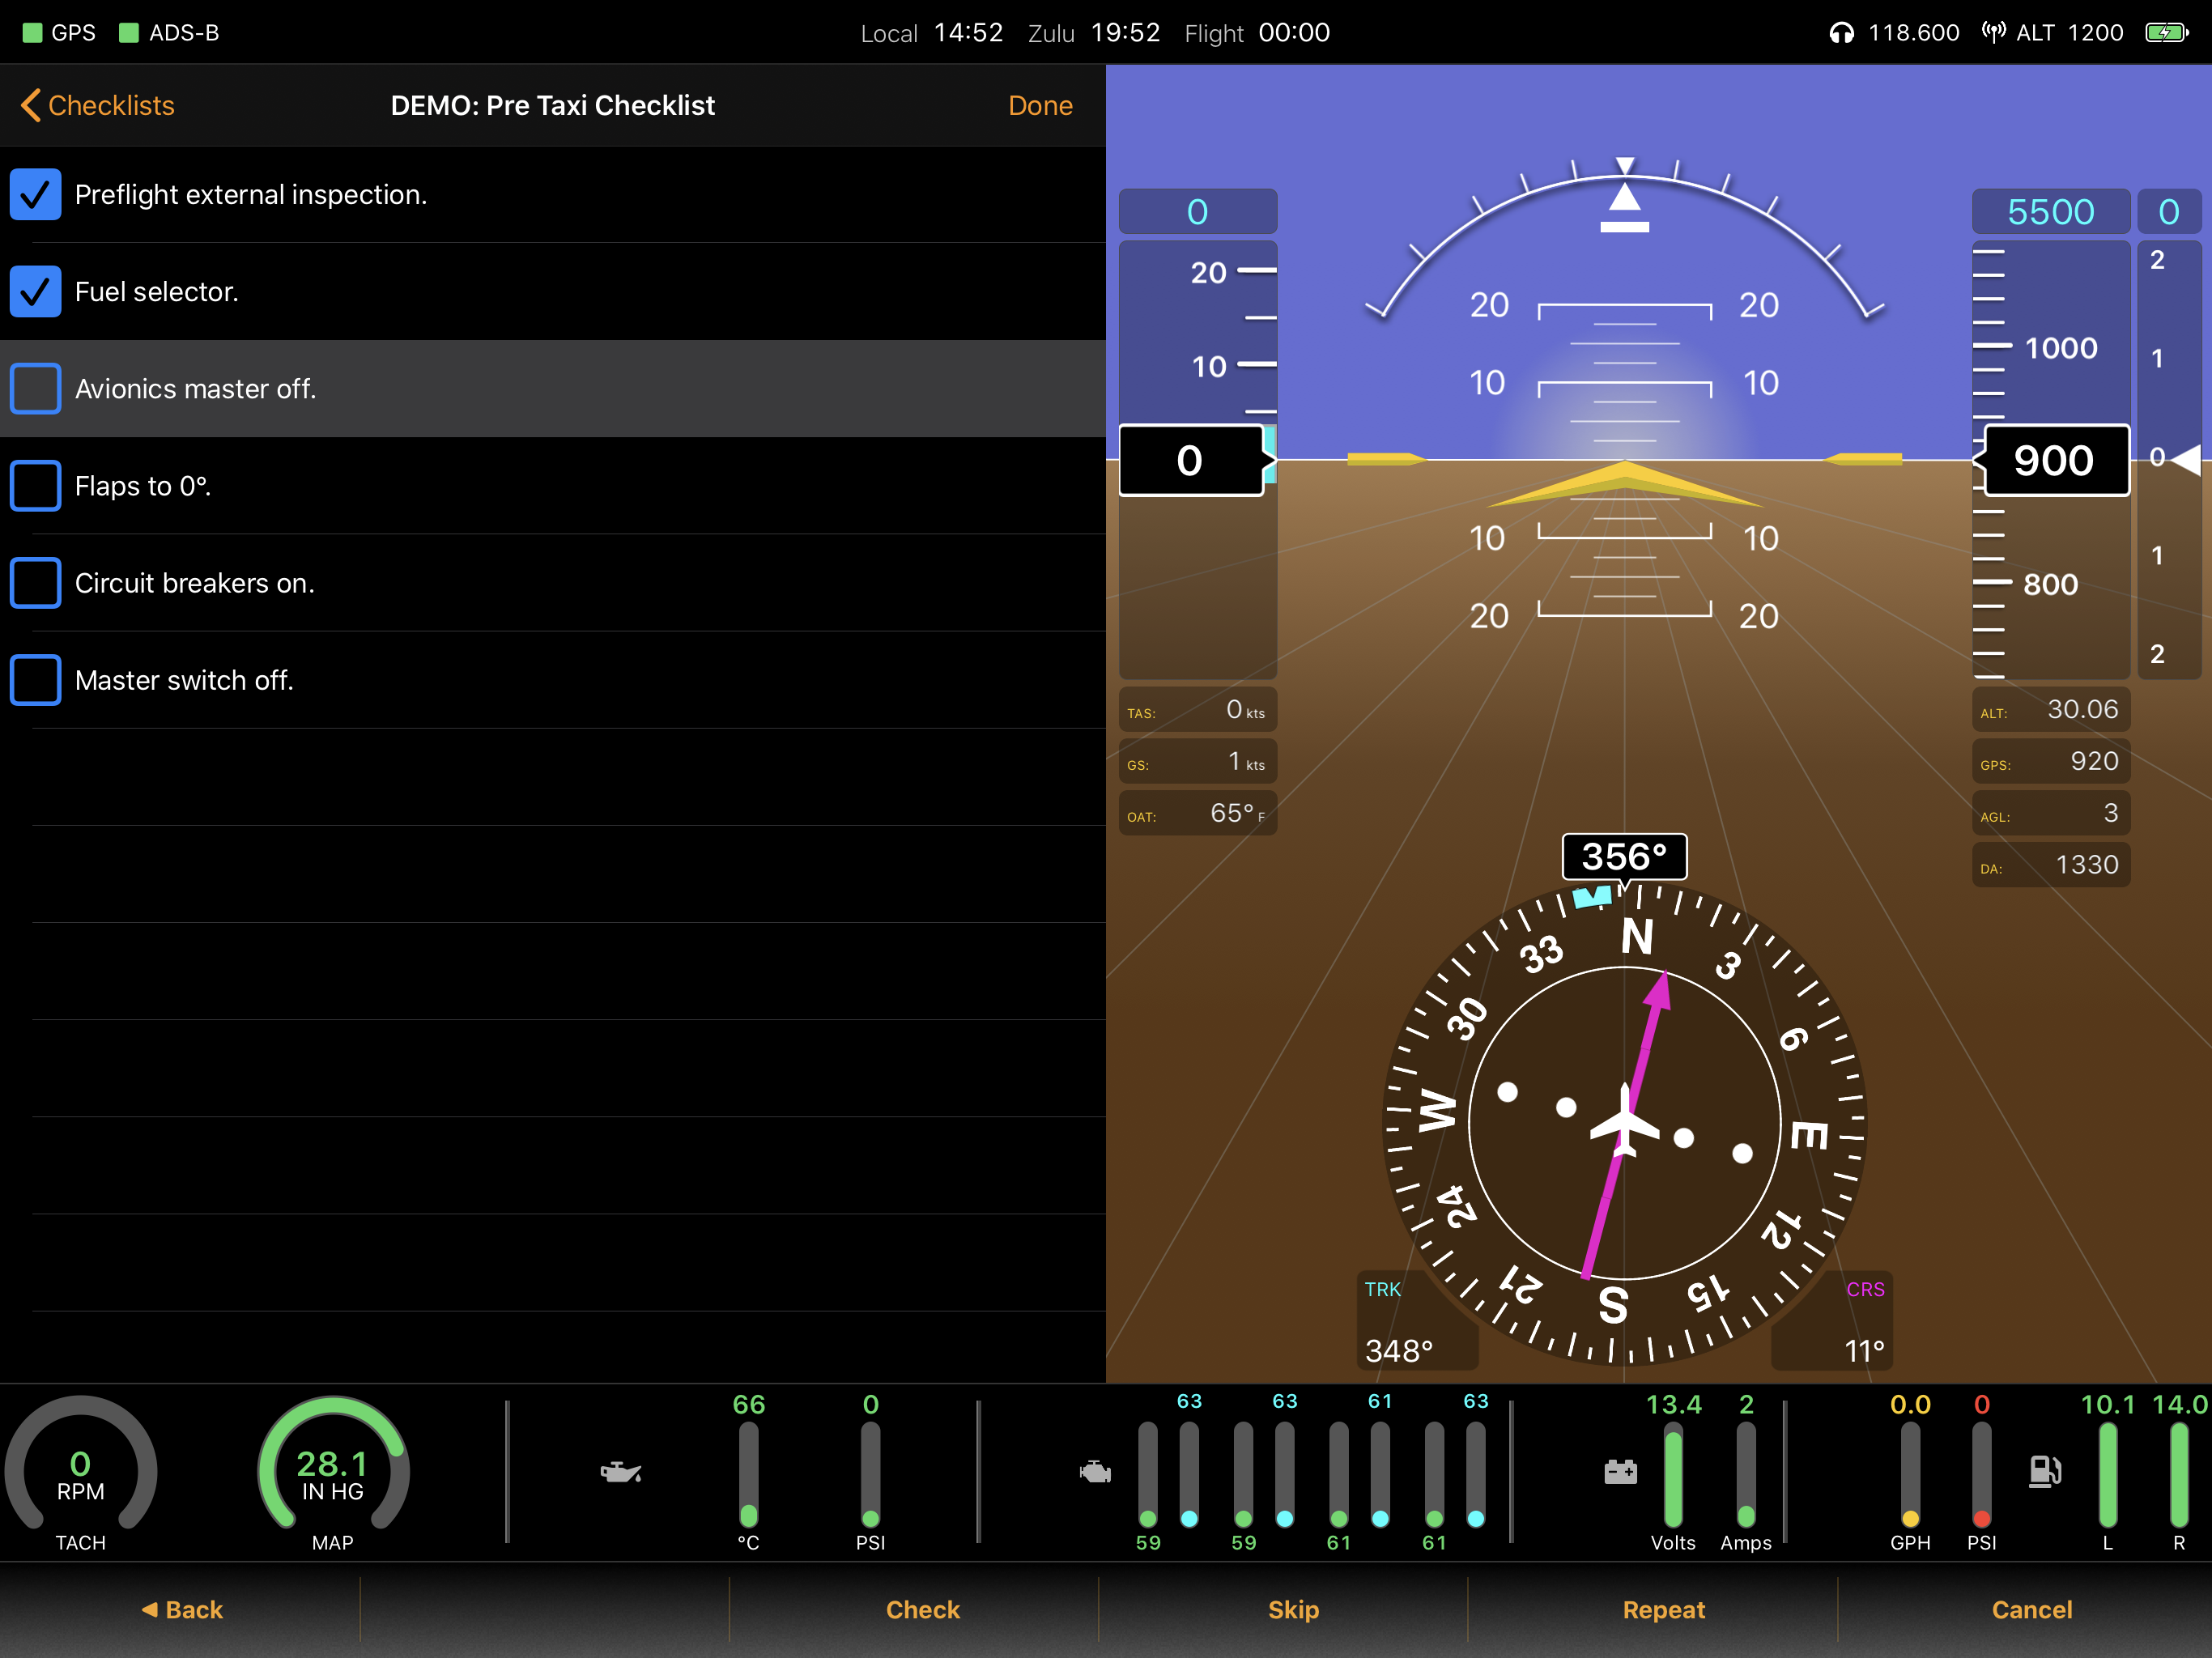Click the engine cylinder temperature icon
Viewport: 2212px width, 1658px height.
coord(1095,1472)
